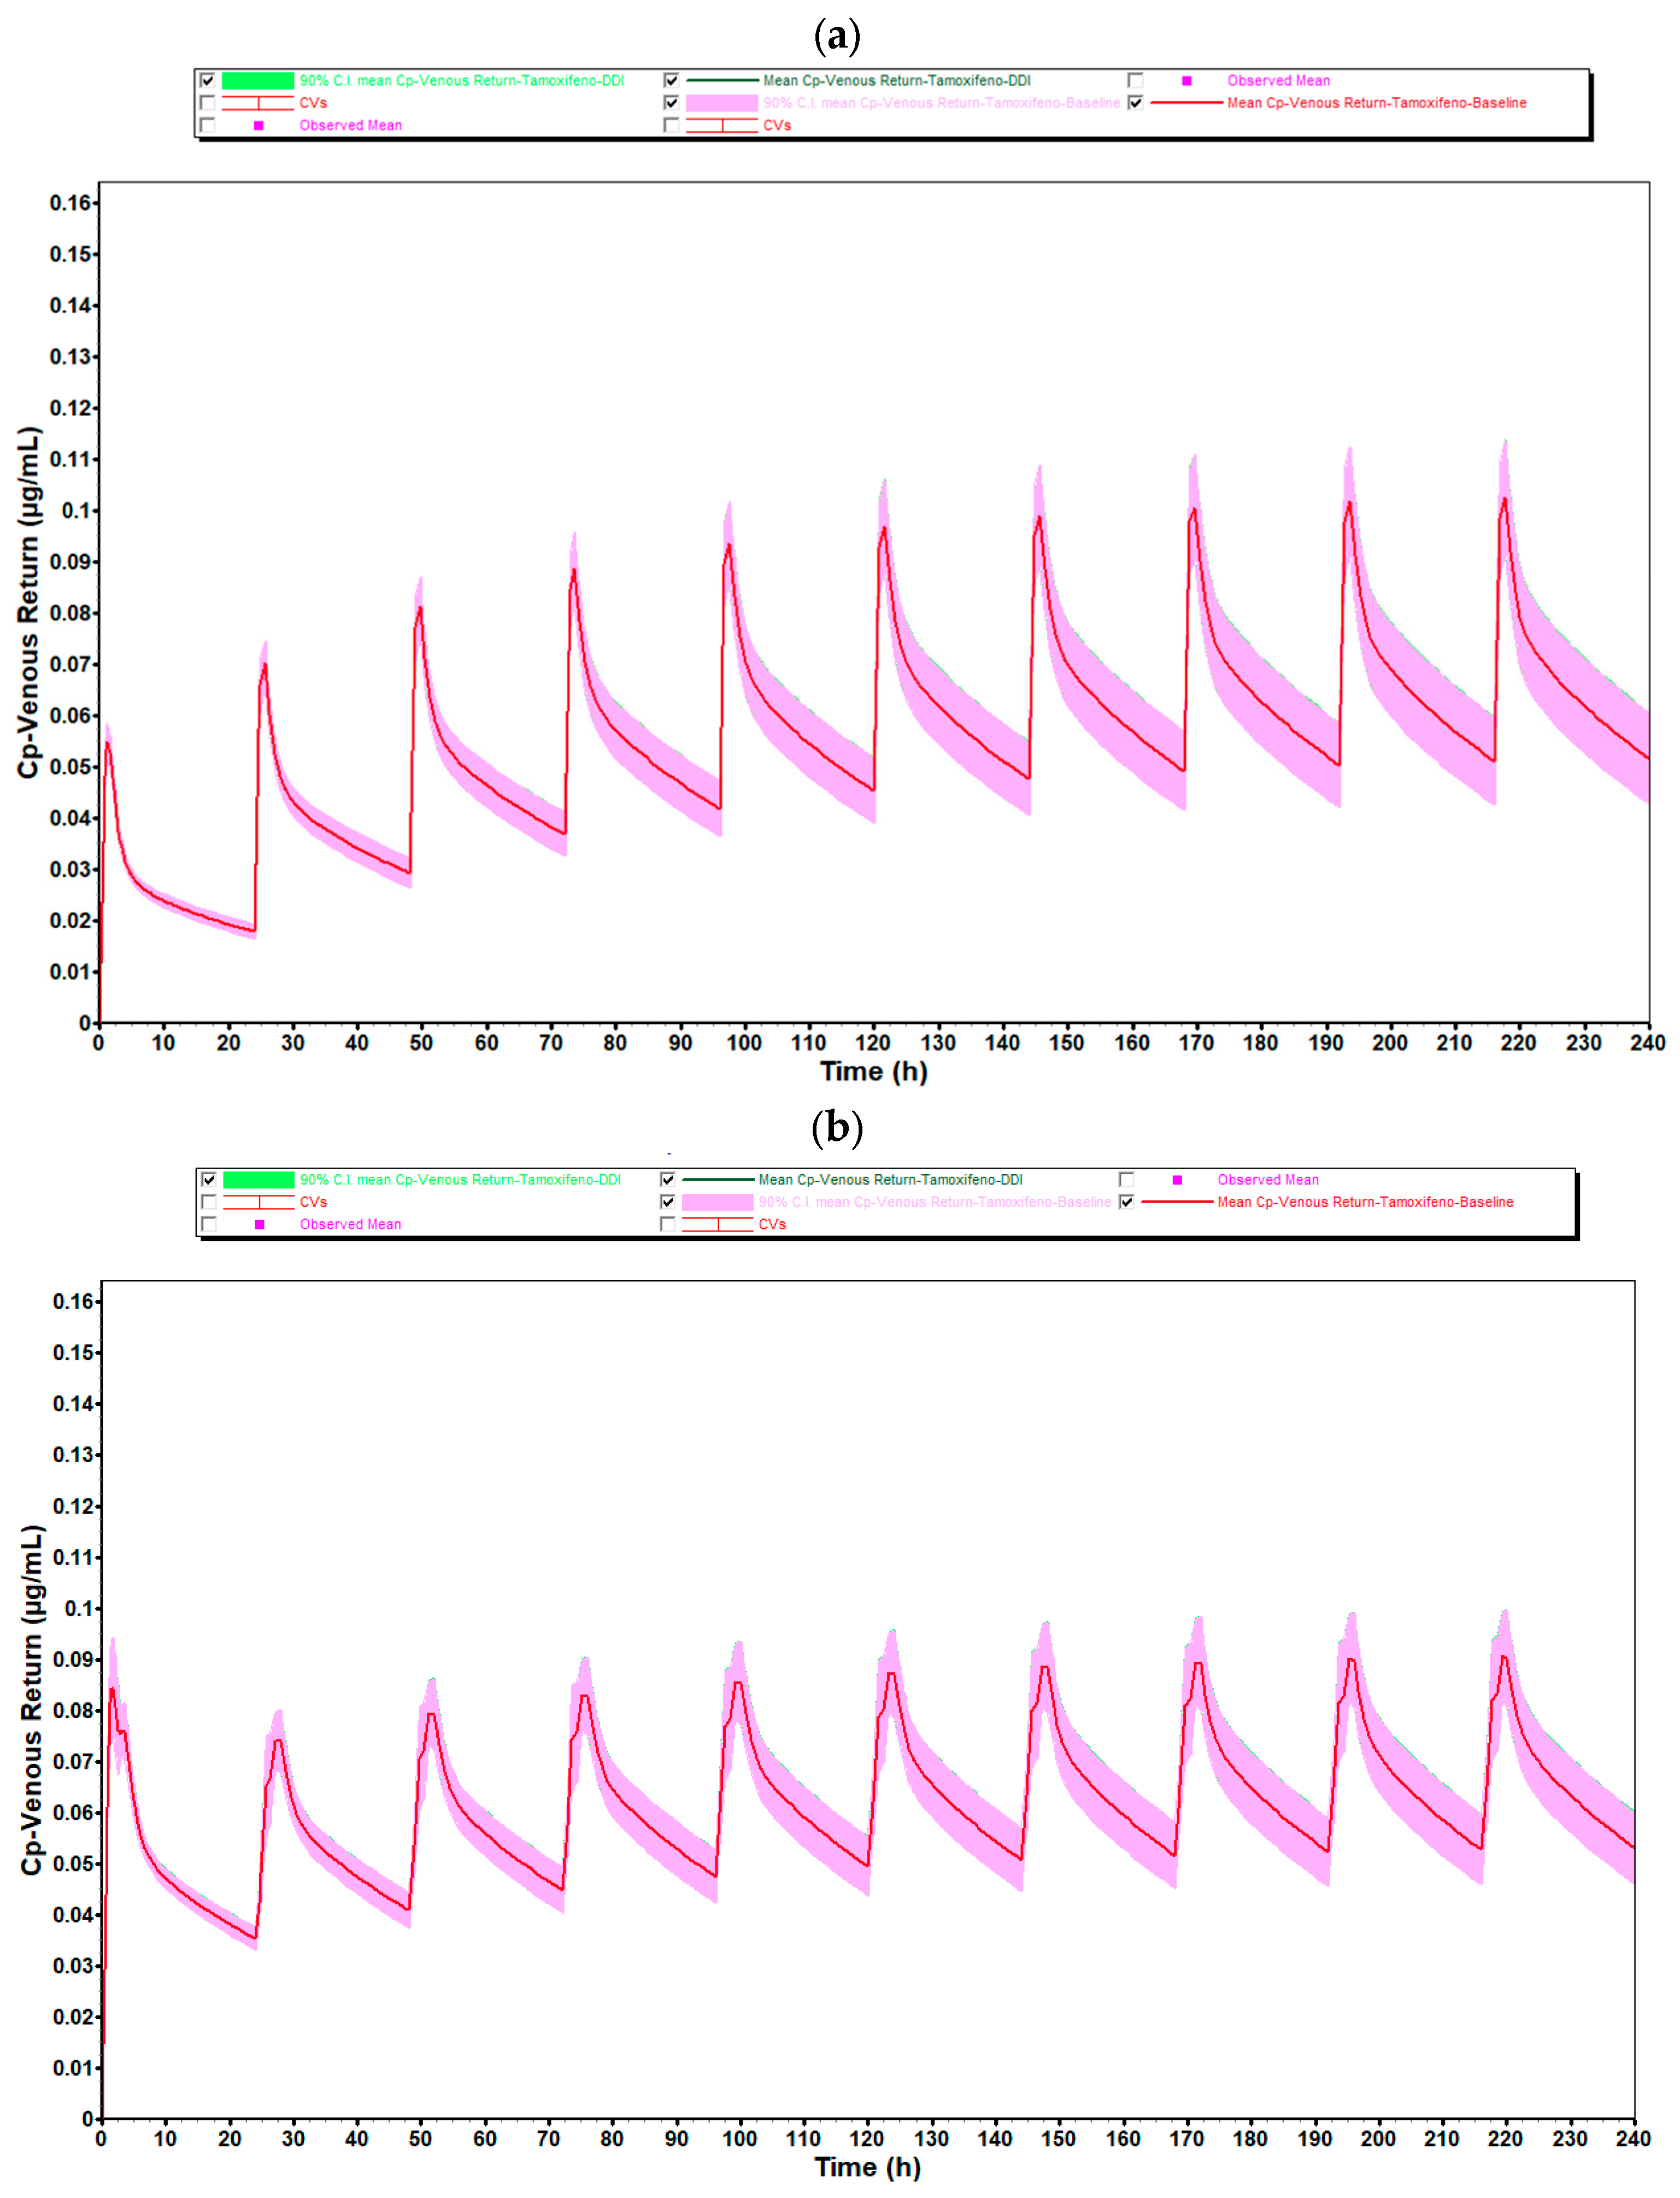Select 'Mean Cp-Venous Return-Tamoxifeno-Baseline' label in legend (a)
Screen dimensions: 1680x2198
(1376, 102)
